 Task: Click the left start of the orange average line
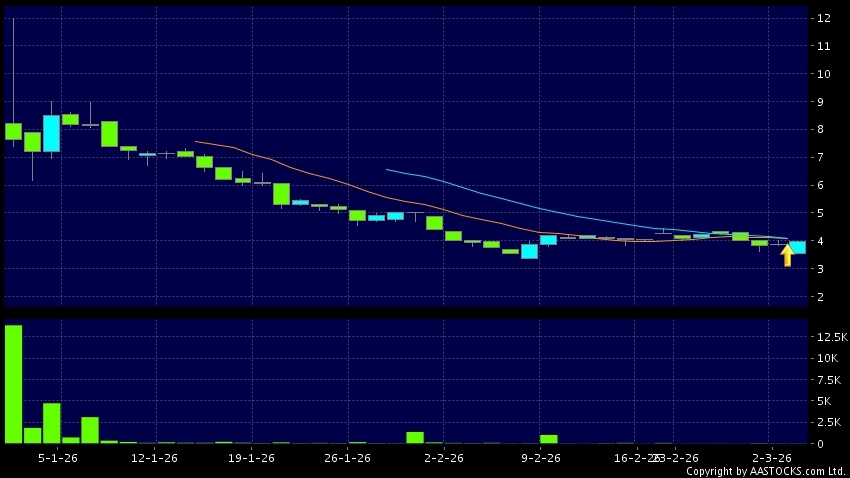coord(195,142)
